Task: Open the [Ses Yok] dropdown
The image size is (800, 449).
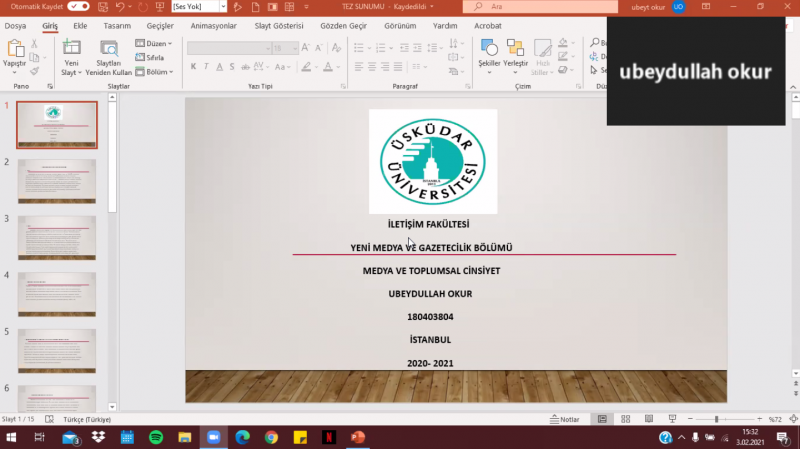Action: pyautogui.click(x=198, y=6)
